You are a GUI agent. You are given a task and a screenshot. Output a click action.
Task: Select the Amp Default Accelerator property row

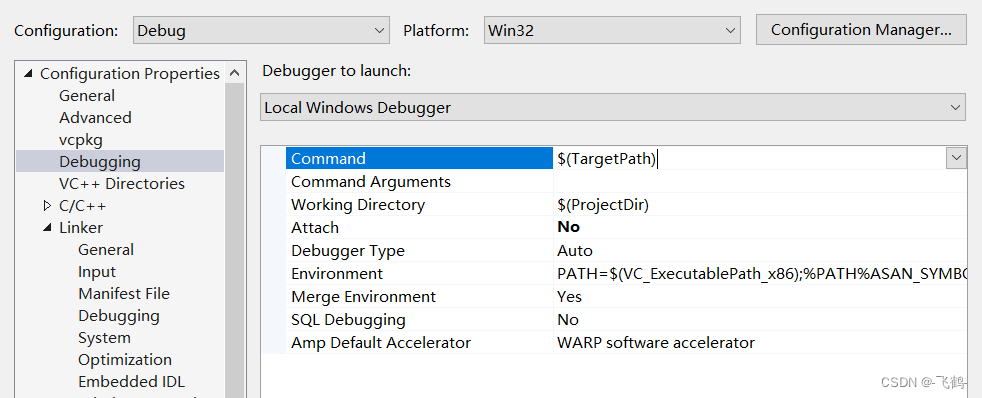point(626,343)
